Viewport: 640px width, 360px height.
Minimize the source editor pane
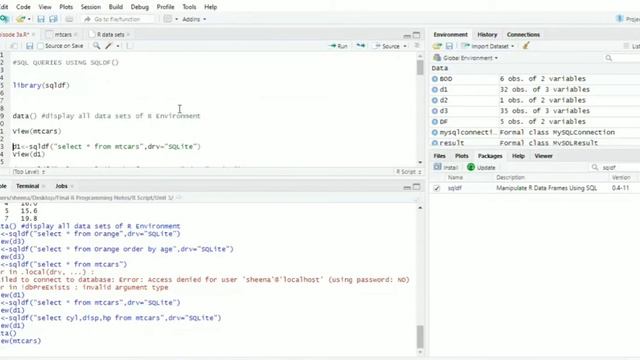coord(407,36)
